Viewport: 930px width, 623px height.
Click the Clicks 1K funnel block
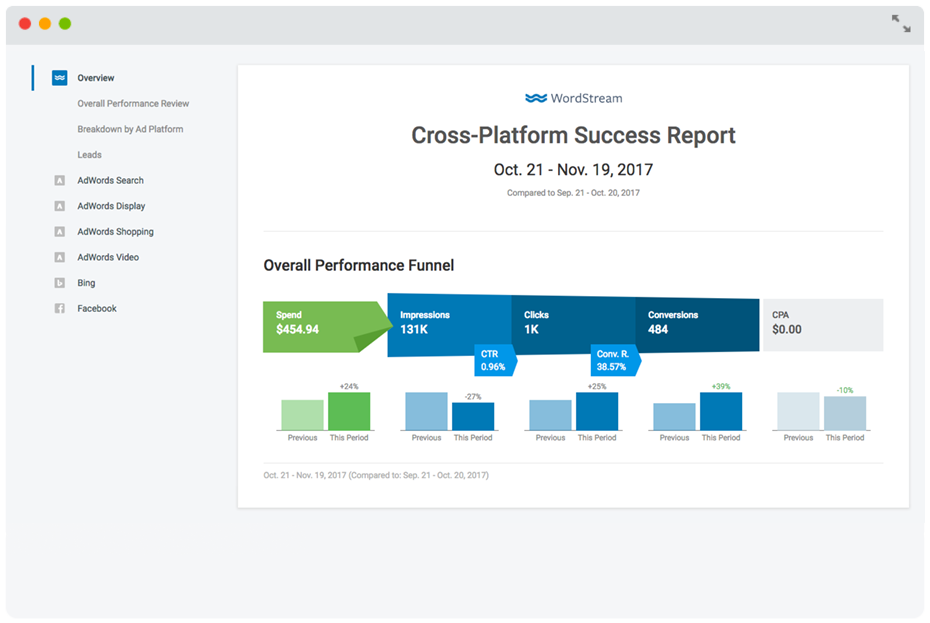pos(573,324)
